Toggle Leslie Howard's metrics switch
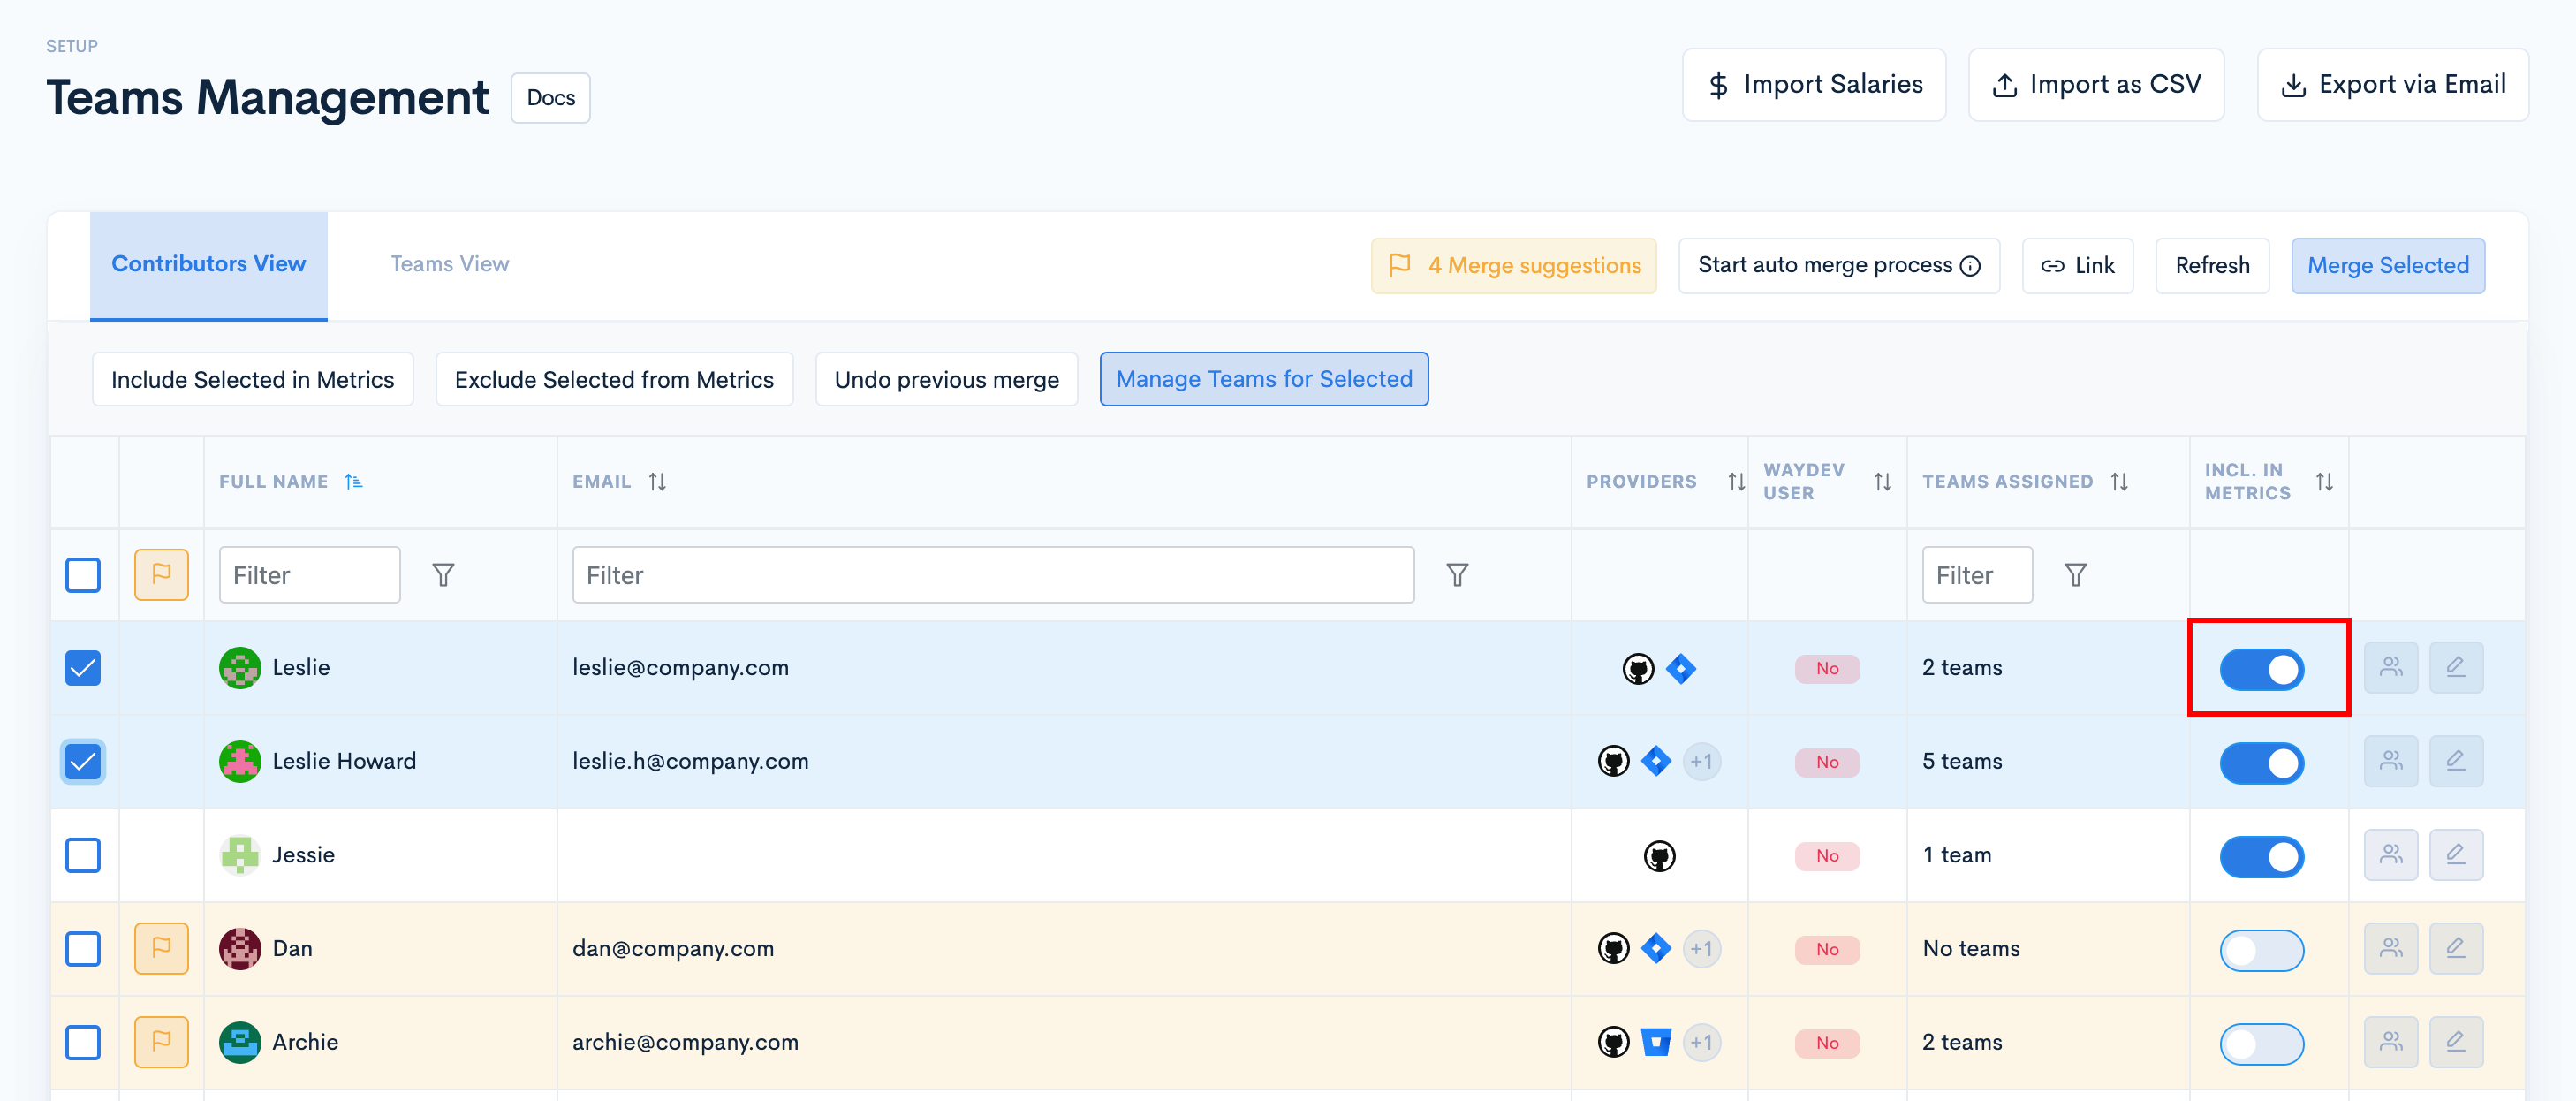This screenshot has width=2576, height=1101. 2261,763
